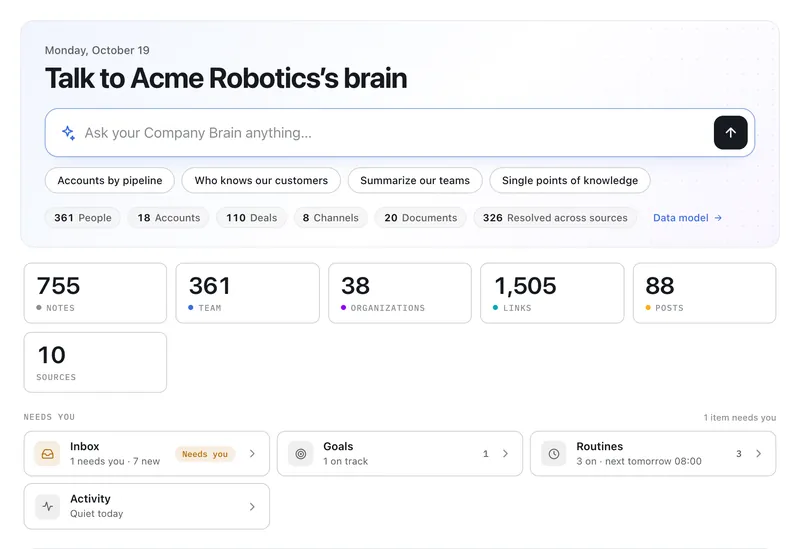Open the 20 Documents chip
Viewport: 800px width, 549px height.
click(420, 218)
